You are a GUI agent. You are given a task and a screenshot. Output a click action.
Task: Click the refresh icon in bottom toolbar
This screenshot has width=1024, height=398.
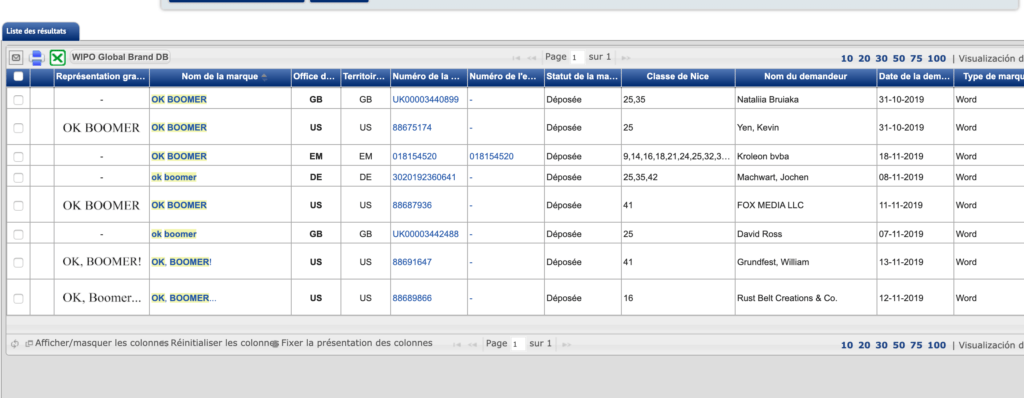tap(15, 344)
